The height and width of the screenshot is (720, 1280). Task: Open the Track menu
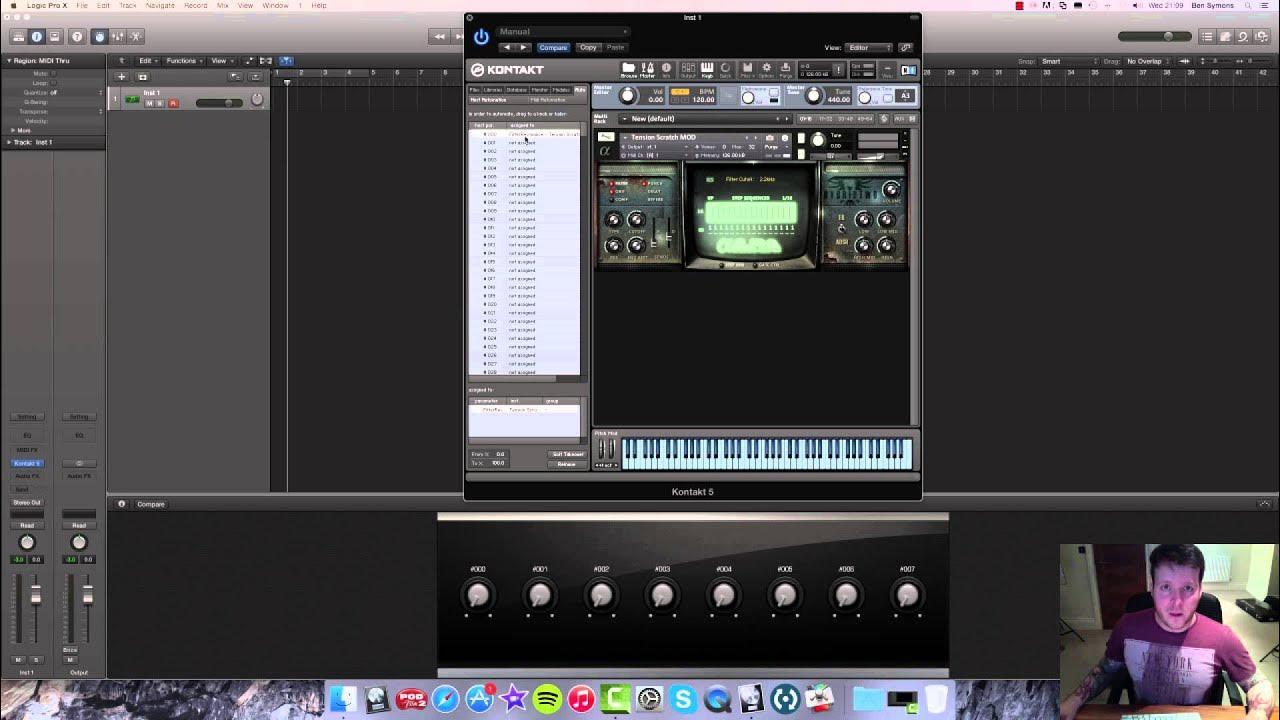[127, 5]
